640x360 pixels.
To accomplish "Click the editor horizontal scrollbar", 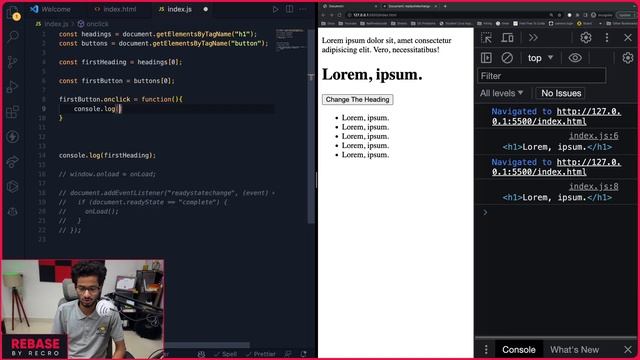I will point(207,345).
